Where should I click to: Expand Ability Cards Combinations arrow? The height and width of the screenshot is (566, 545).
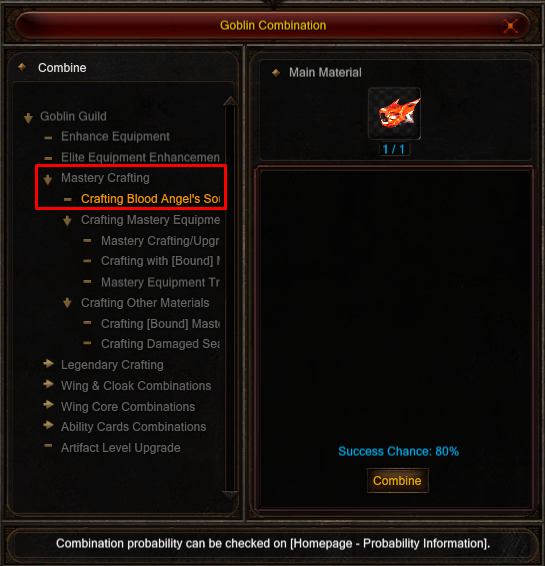pos(48,425)
